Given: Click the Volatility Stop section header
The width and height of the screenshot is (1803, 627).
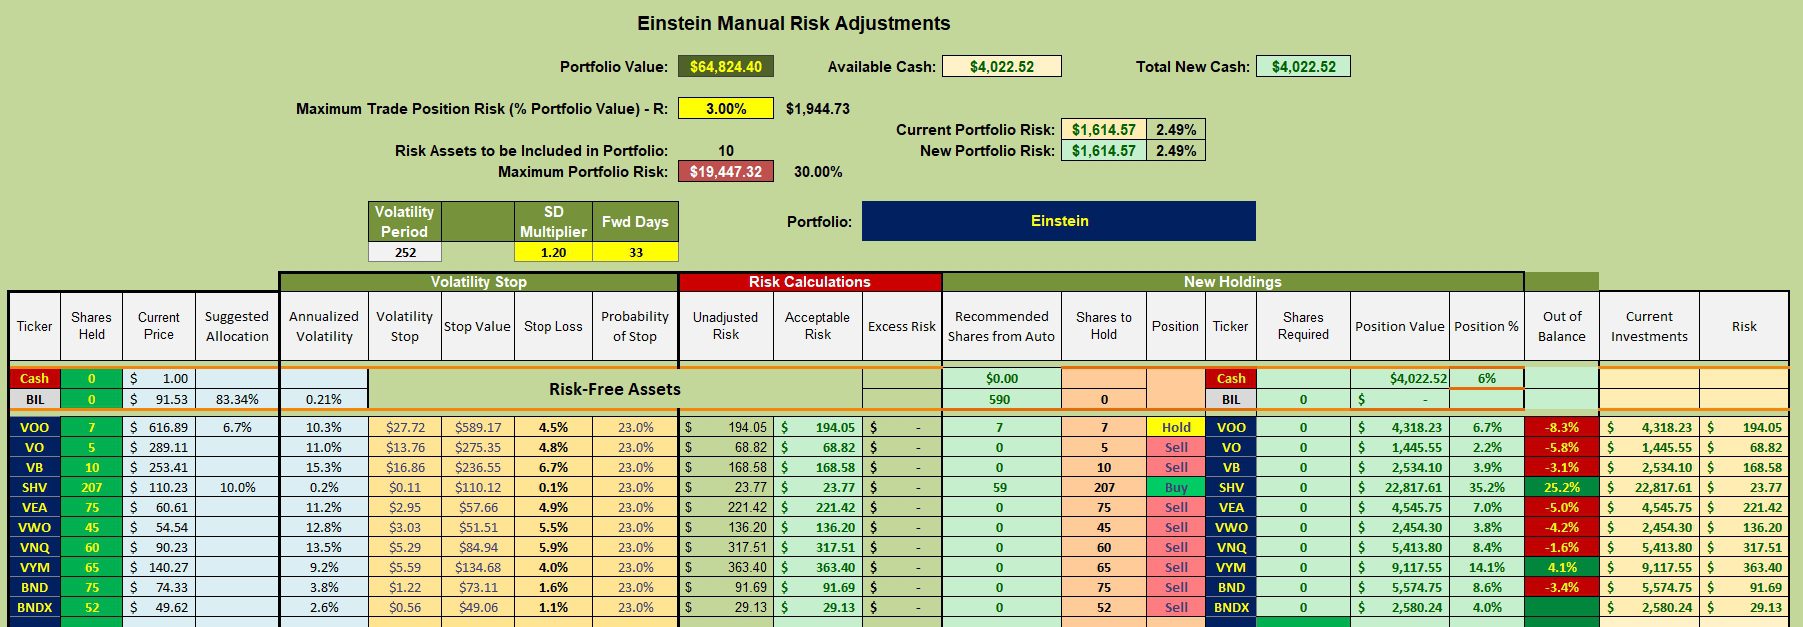Looking at the screenshot, I should (478, 282).
